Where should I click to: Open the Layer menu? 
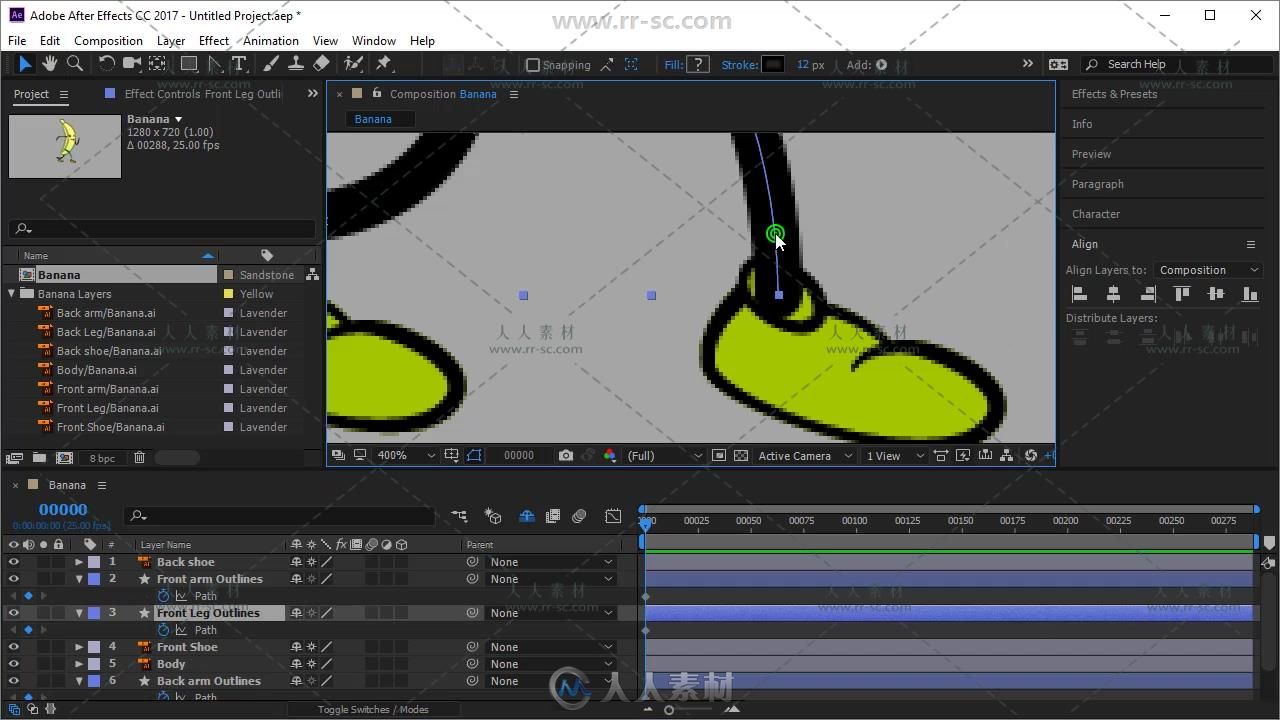click(x=170, y=41)
